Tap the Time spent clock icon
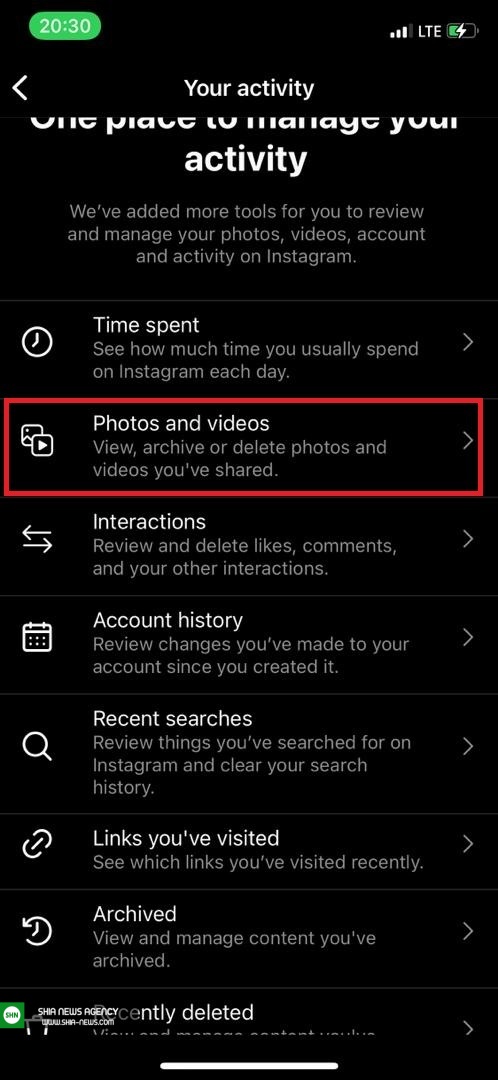 pyautogui.click(x=37, y=342)
